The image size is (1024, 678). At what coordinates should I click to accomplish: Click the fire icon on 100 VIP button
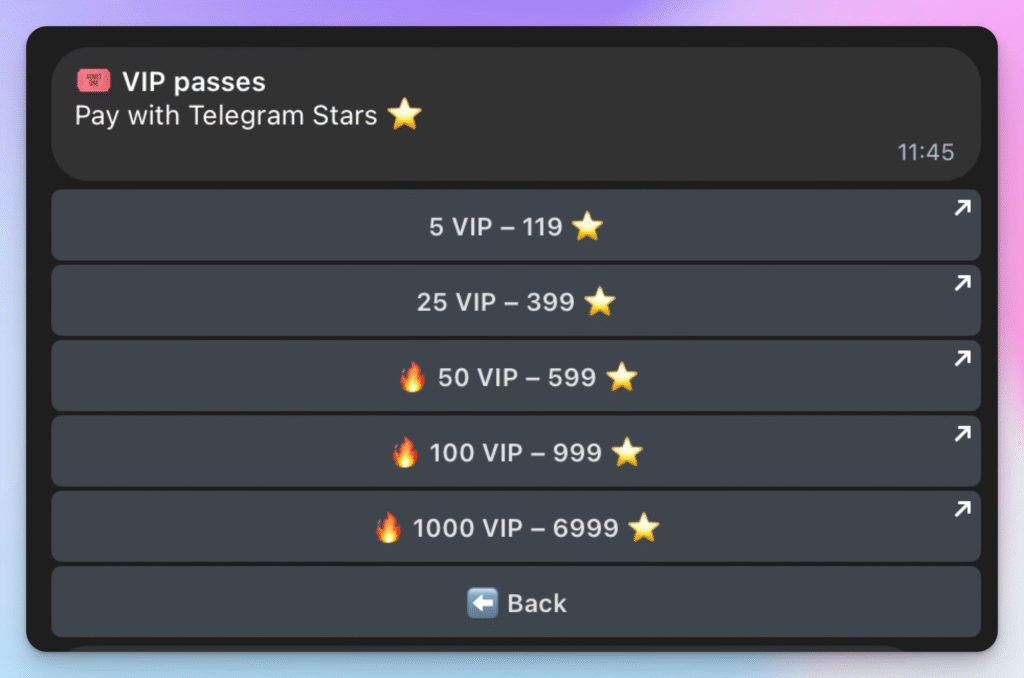point(404,452)
